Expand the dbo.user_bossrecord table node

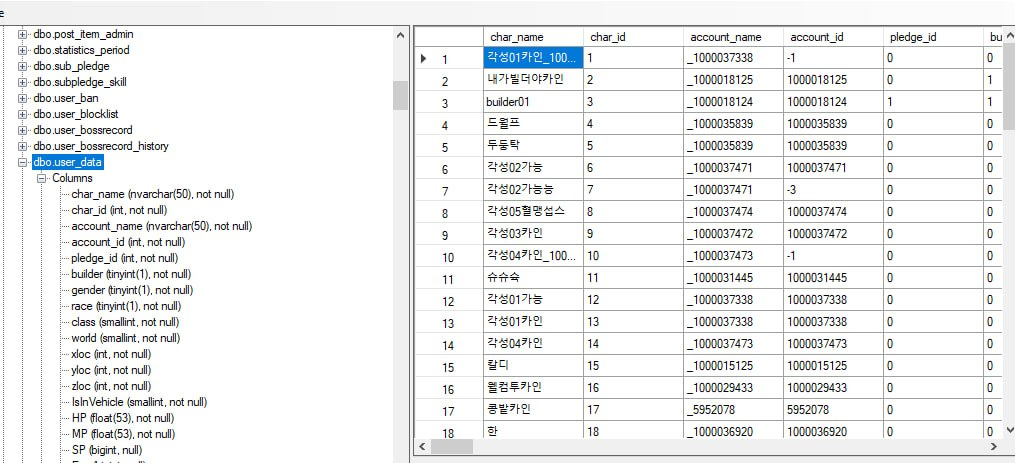(23, 130)
